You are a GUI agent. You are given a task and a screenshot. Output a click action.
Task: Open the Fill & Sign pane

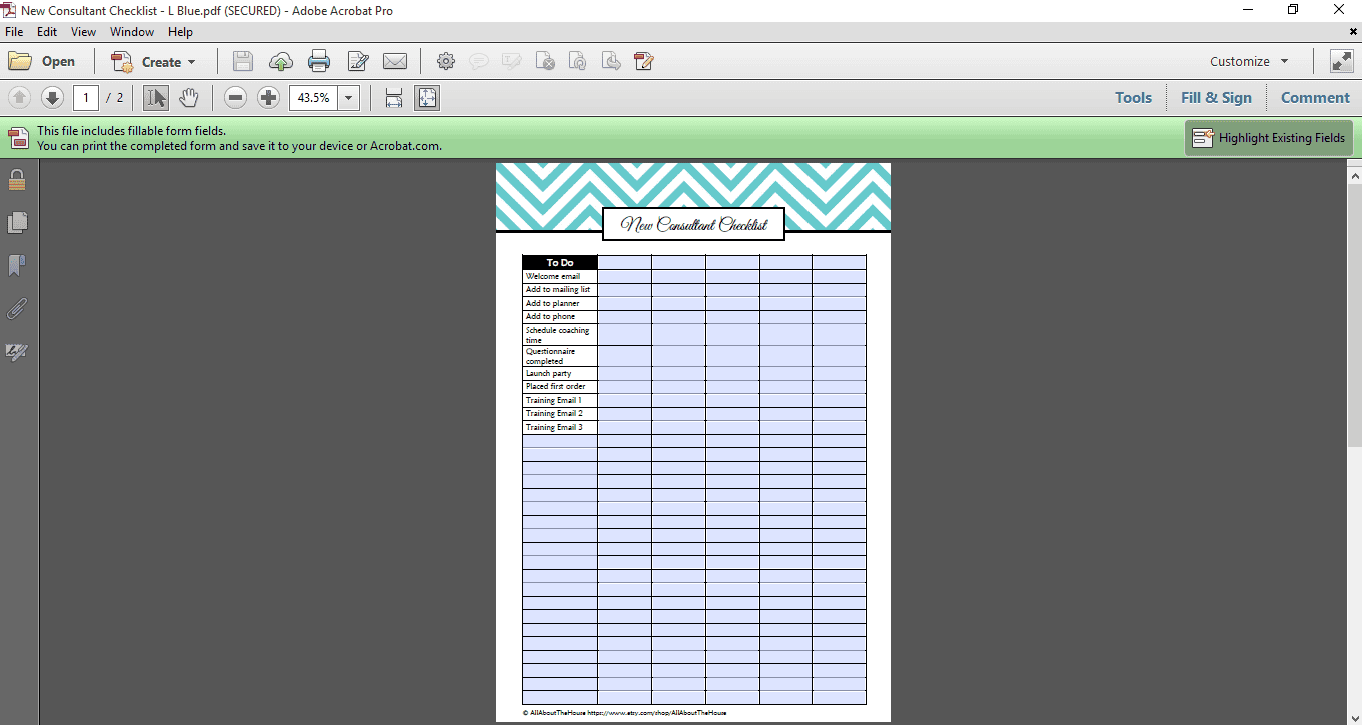point(1216,98)
